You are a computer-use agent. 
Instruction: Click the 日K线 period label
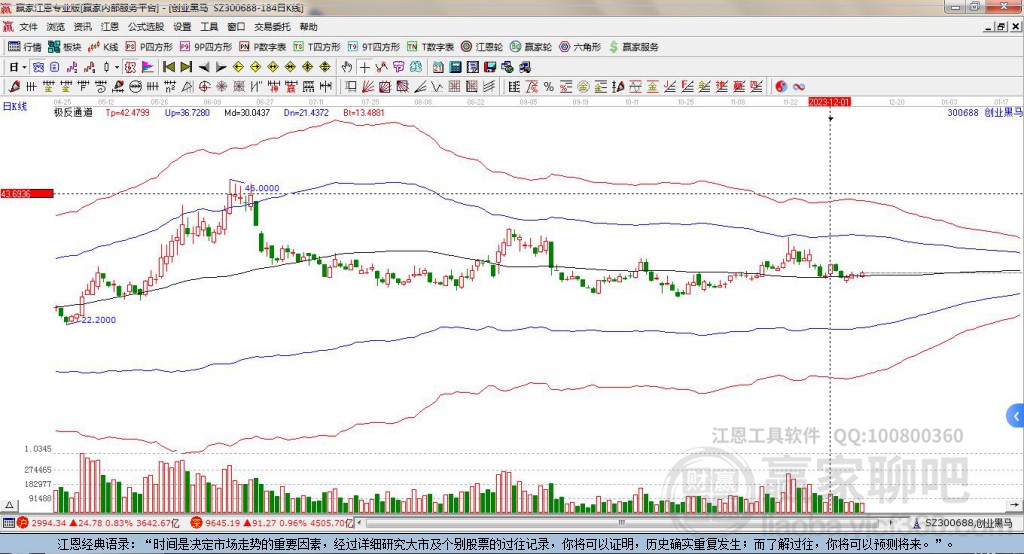[x=14, y=106]
